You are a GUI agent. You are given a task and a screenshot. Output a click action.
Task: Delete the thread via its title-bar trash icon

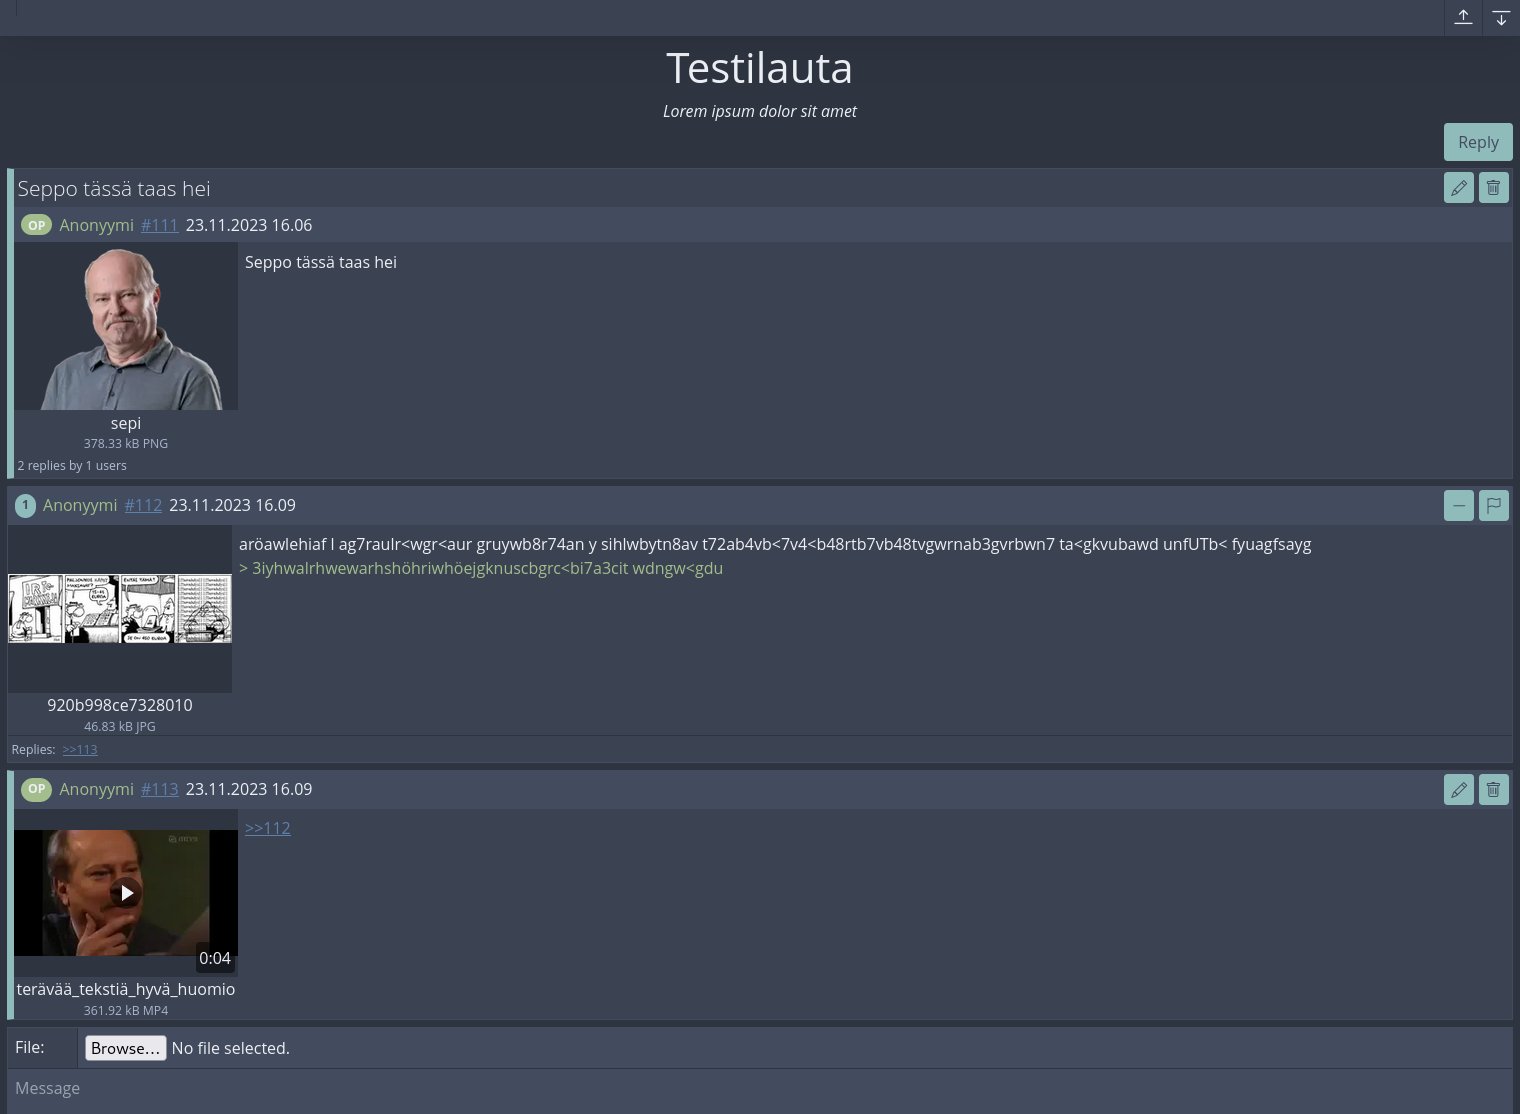click(1493, 187)
